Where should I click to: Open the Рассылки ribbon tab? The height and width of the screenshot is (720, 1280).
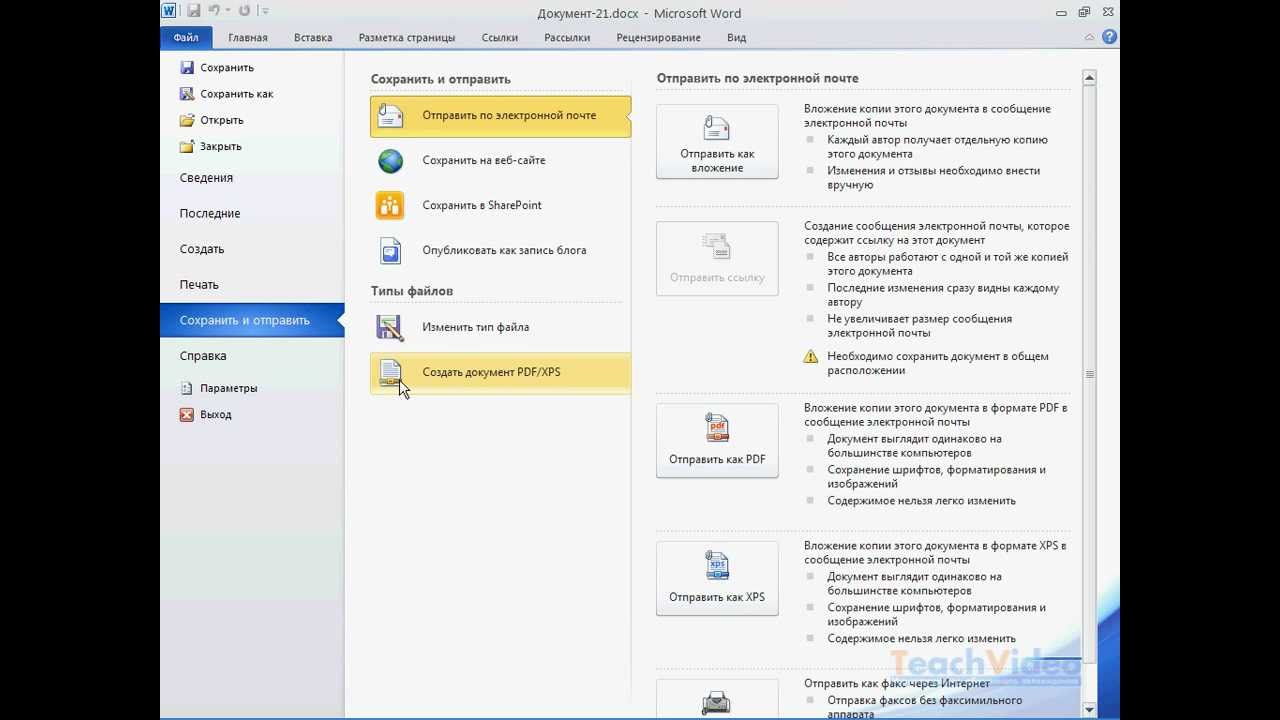(x=567, y=38)
